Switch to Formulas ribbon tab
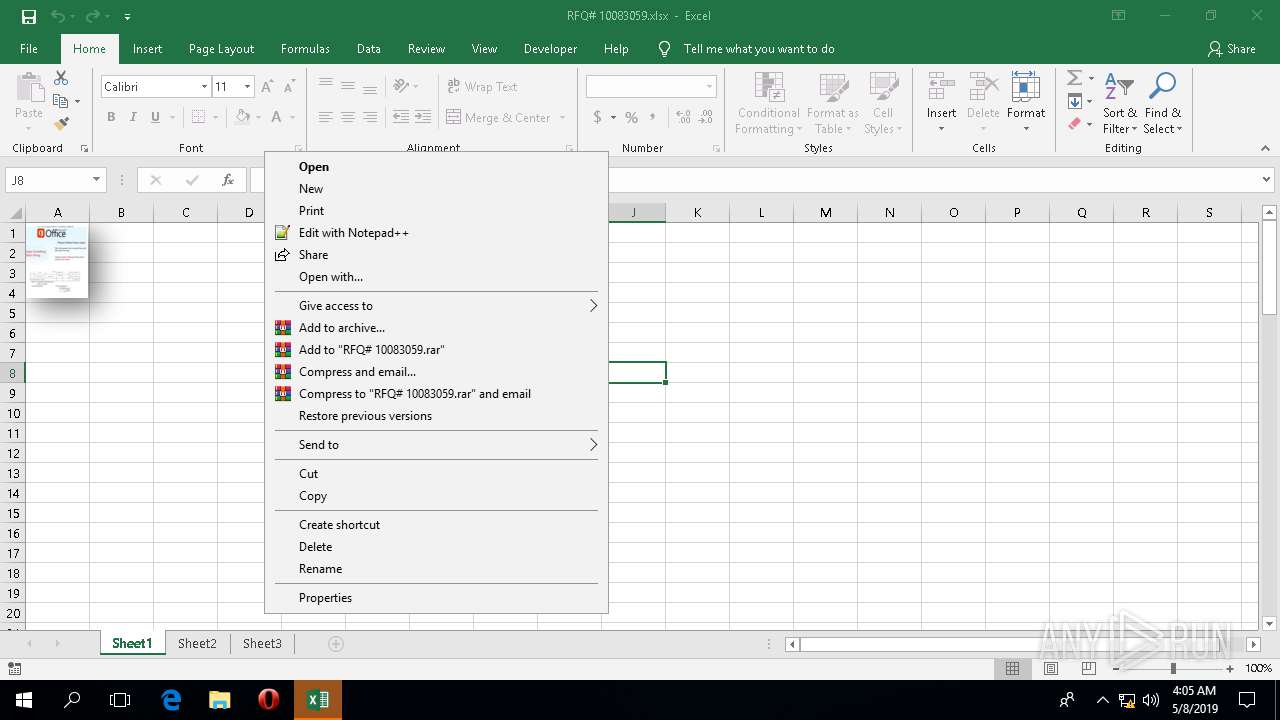This screenshot has height=720, width=1280. click(305, 49)
